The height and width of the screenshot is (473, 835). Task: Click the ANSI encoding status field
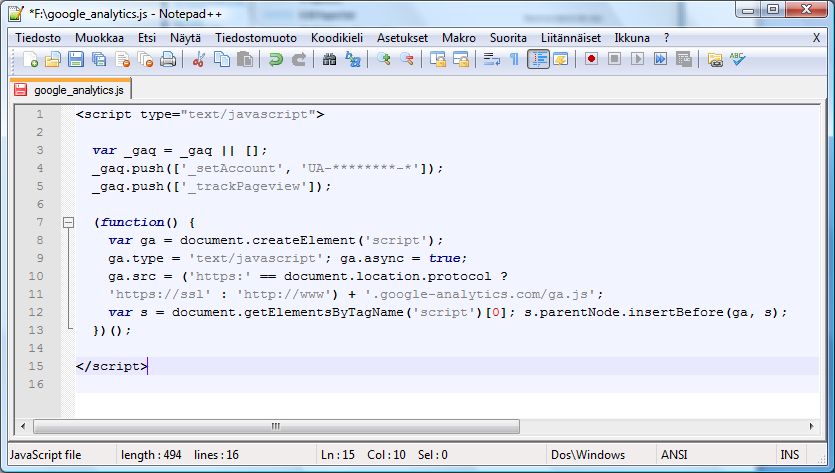pos(674,455)
